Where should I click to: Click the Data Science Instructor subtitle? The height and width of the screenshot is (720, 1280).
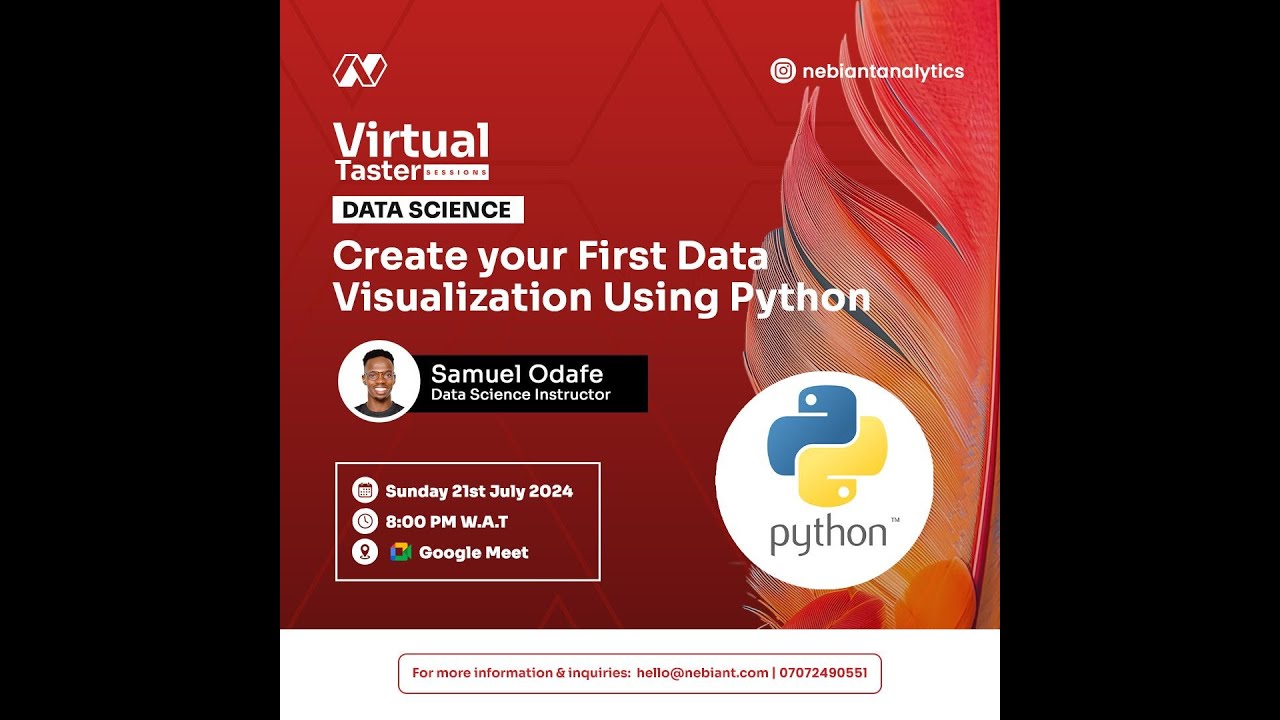point(521,395)
